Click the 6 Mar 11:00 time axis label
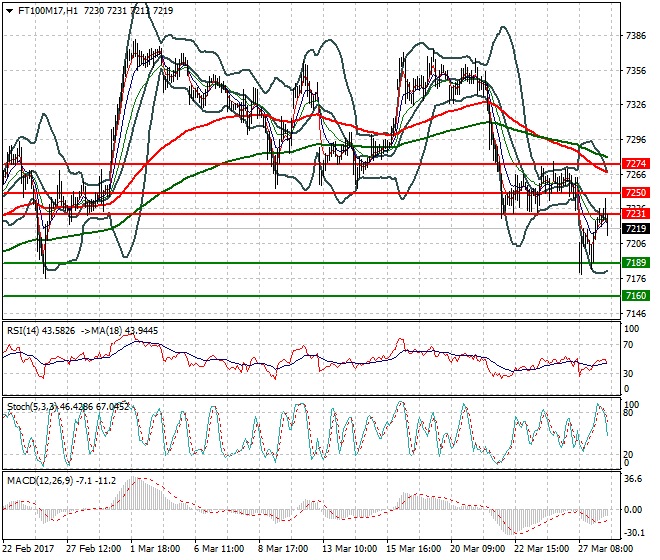The image size is (660, 560). point(219,549)
